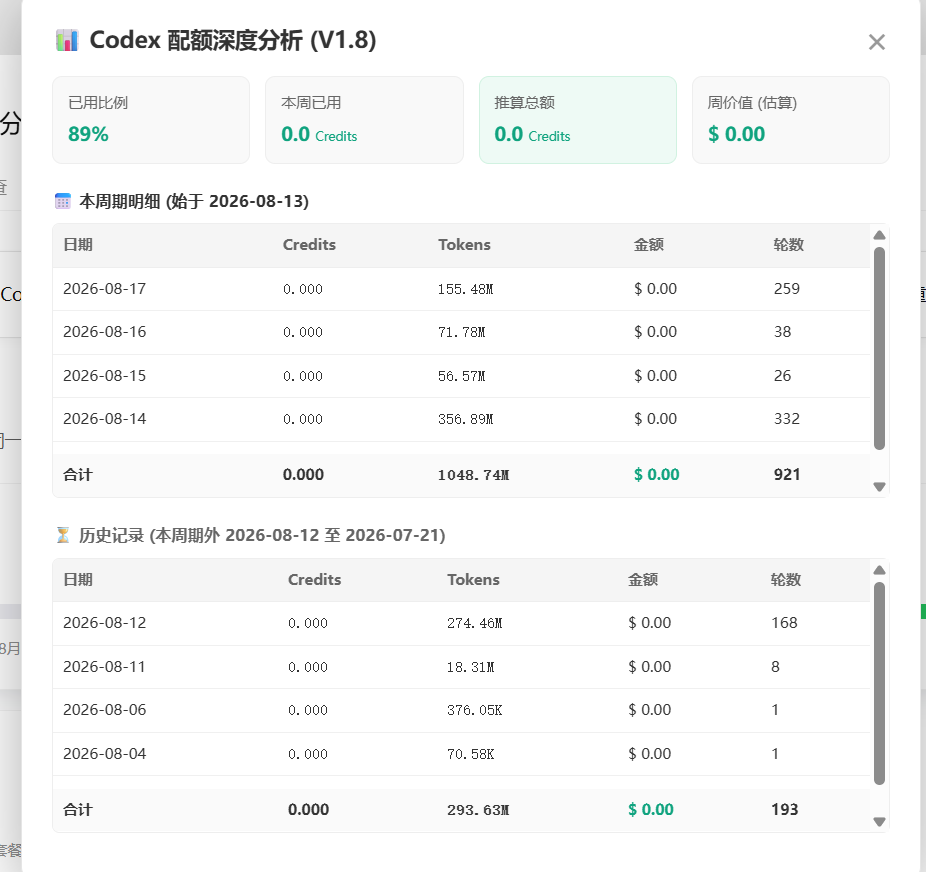
Task: Click the scrollbar thumb of the current-period table
Action: point(879,348)
